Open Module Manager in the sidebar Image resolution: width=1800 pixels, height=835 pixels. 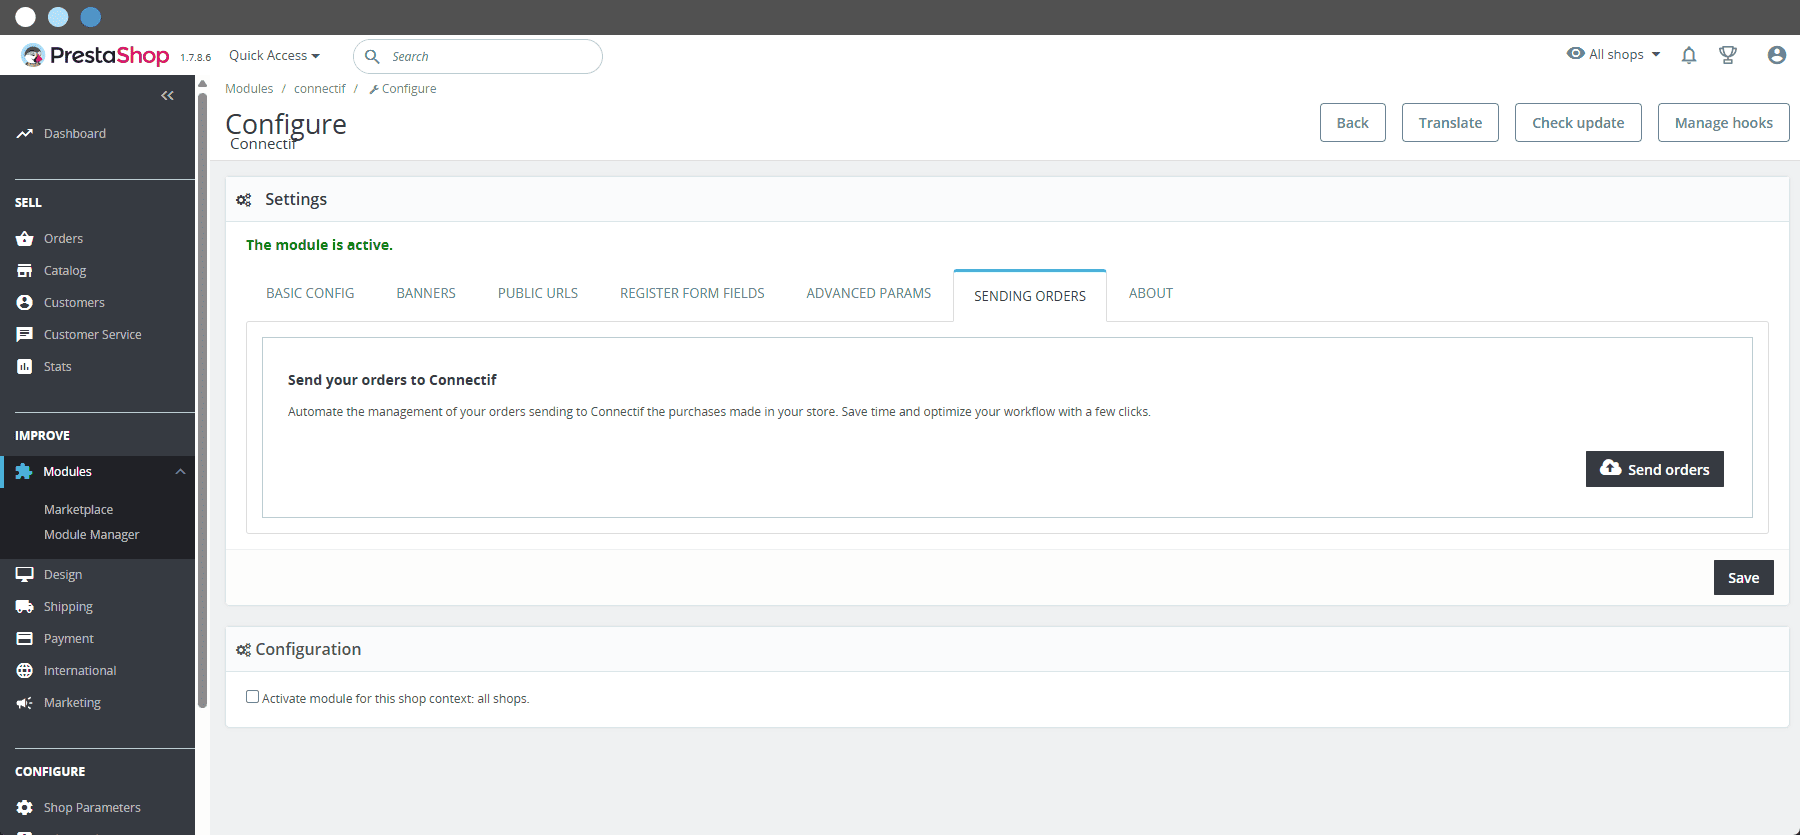click(91, 535)
